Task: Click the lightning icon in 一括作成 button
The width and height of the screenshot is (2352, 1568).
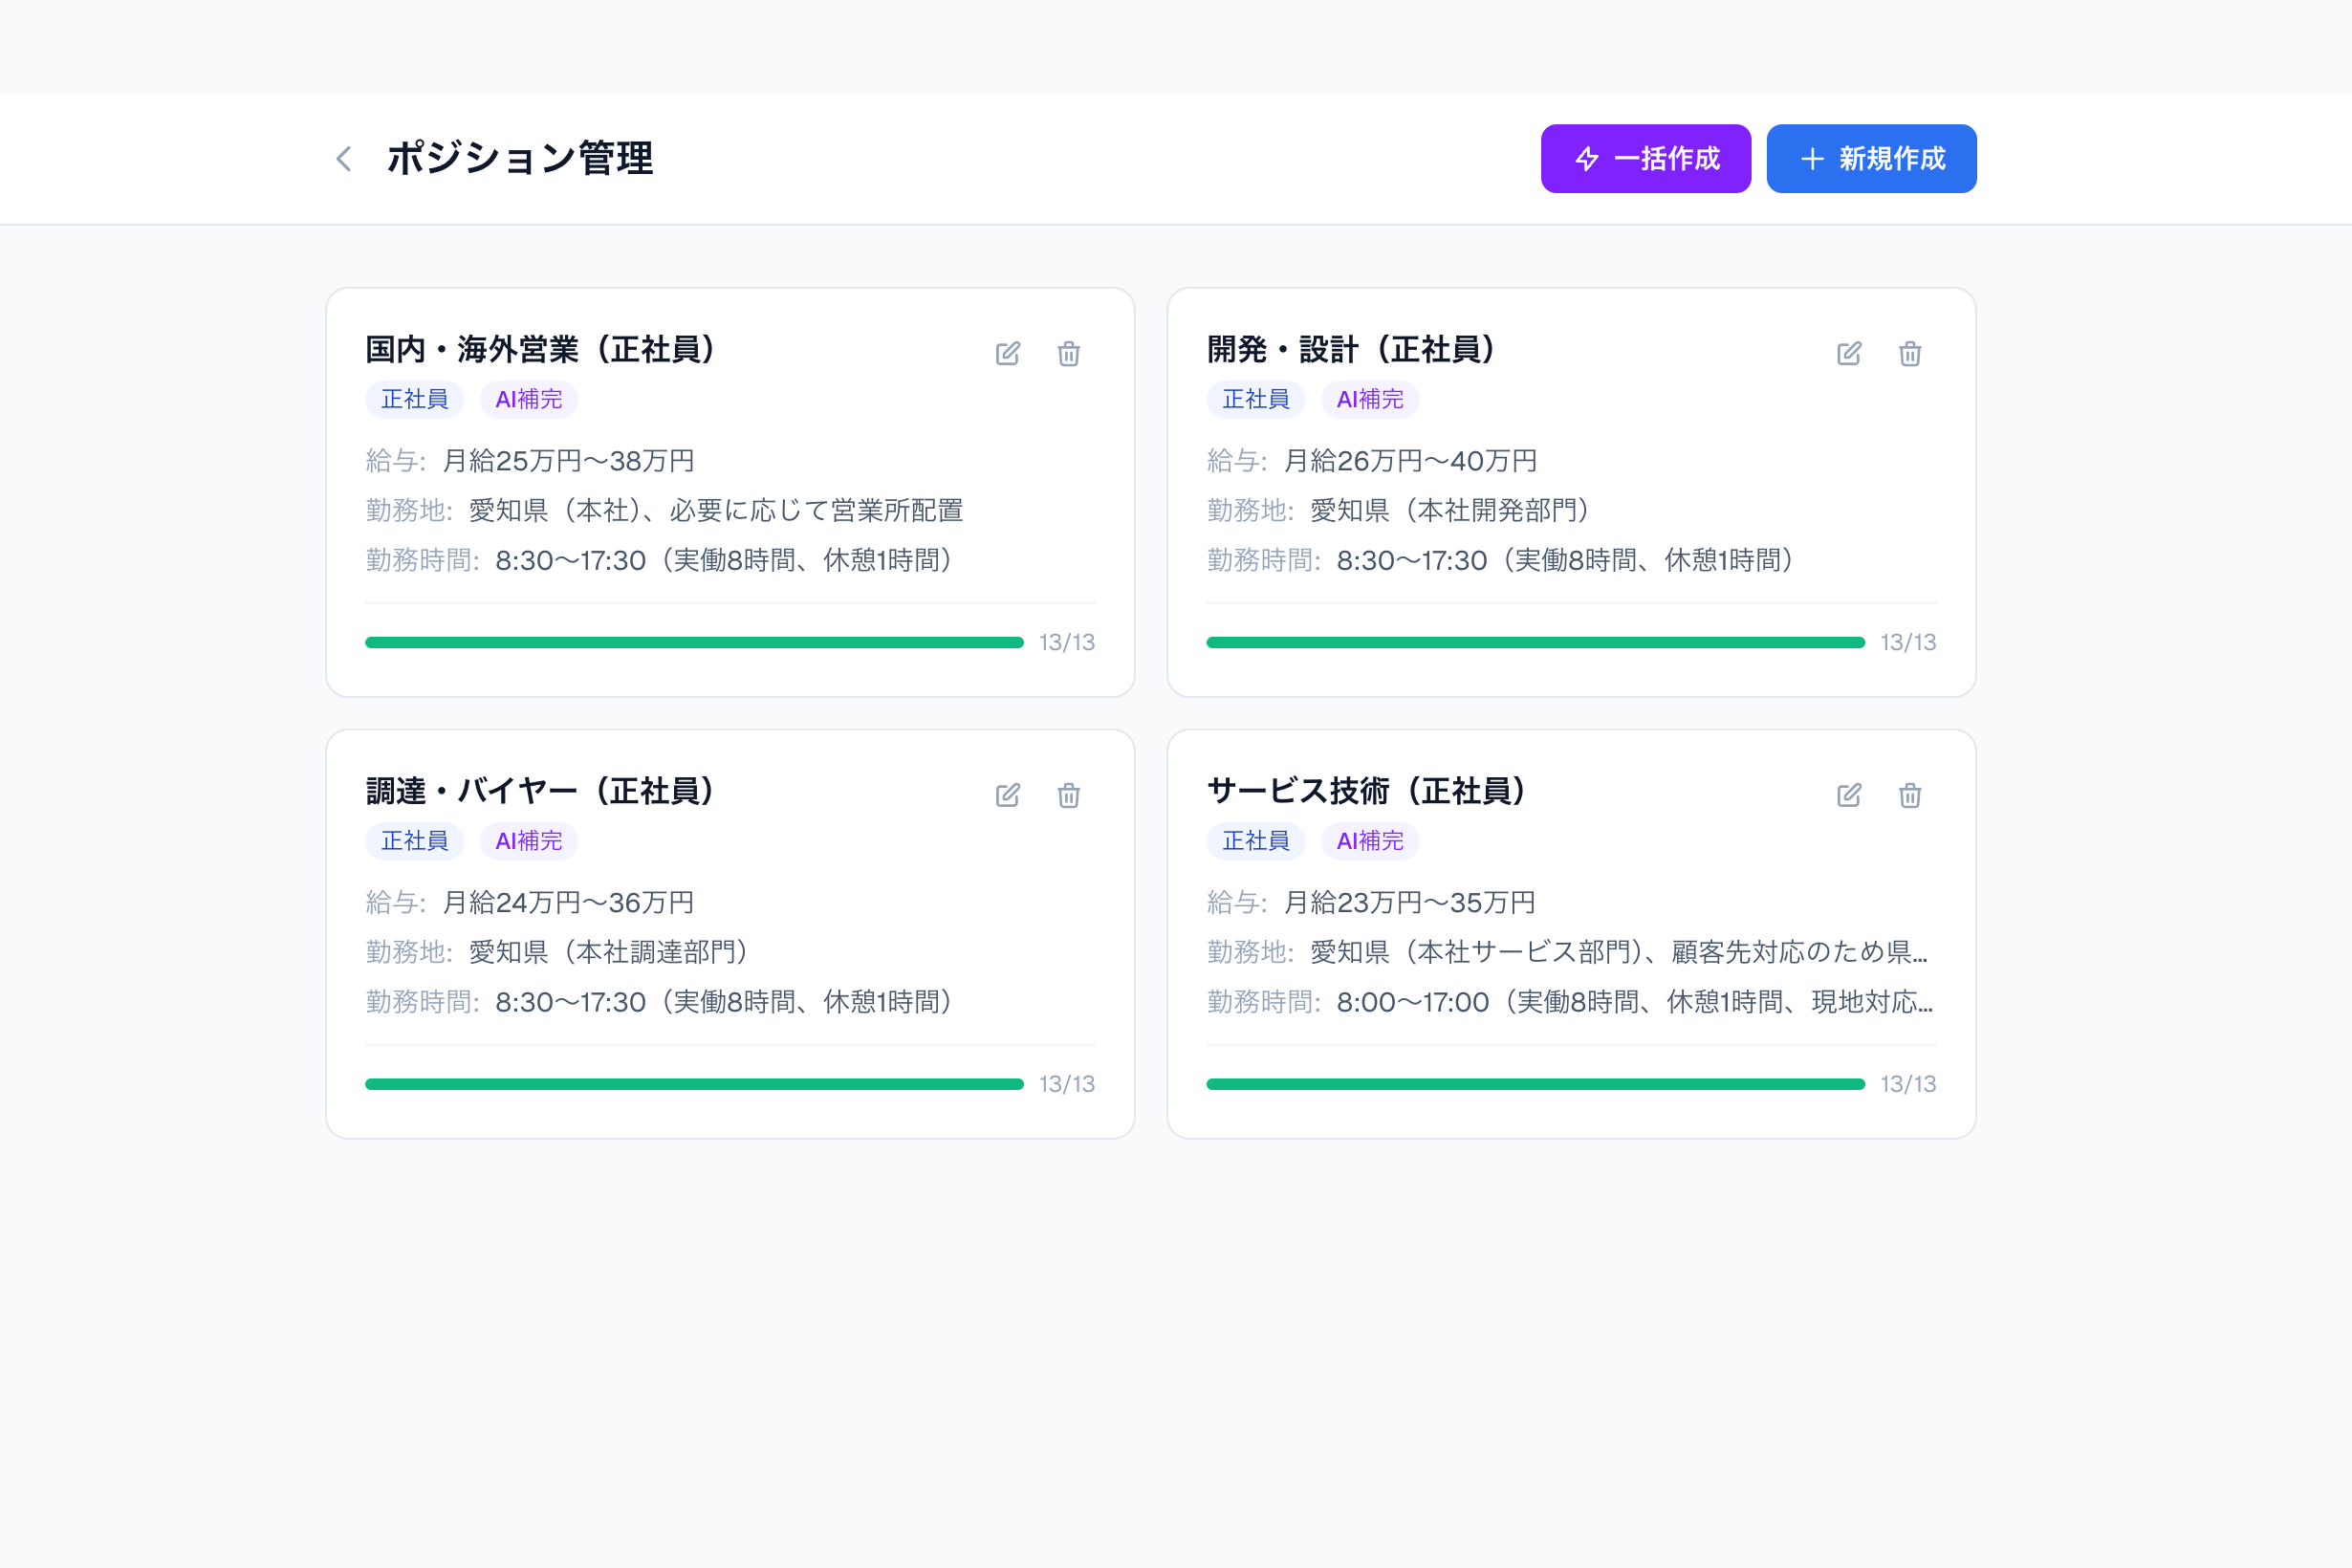Action: (1588, 158)
